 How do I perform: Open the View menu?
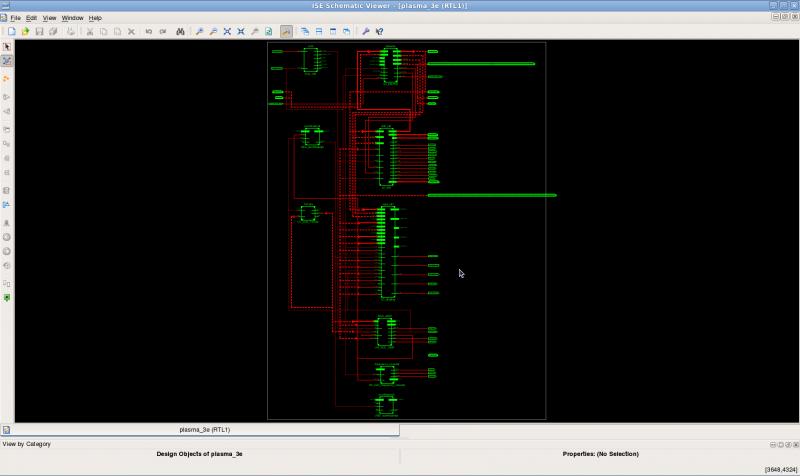tap(49, 18)
